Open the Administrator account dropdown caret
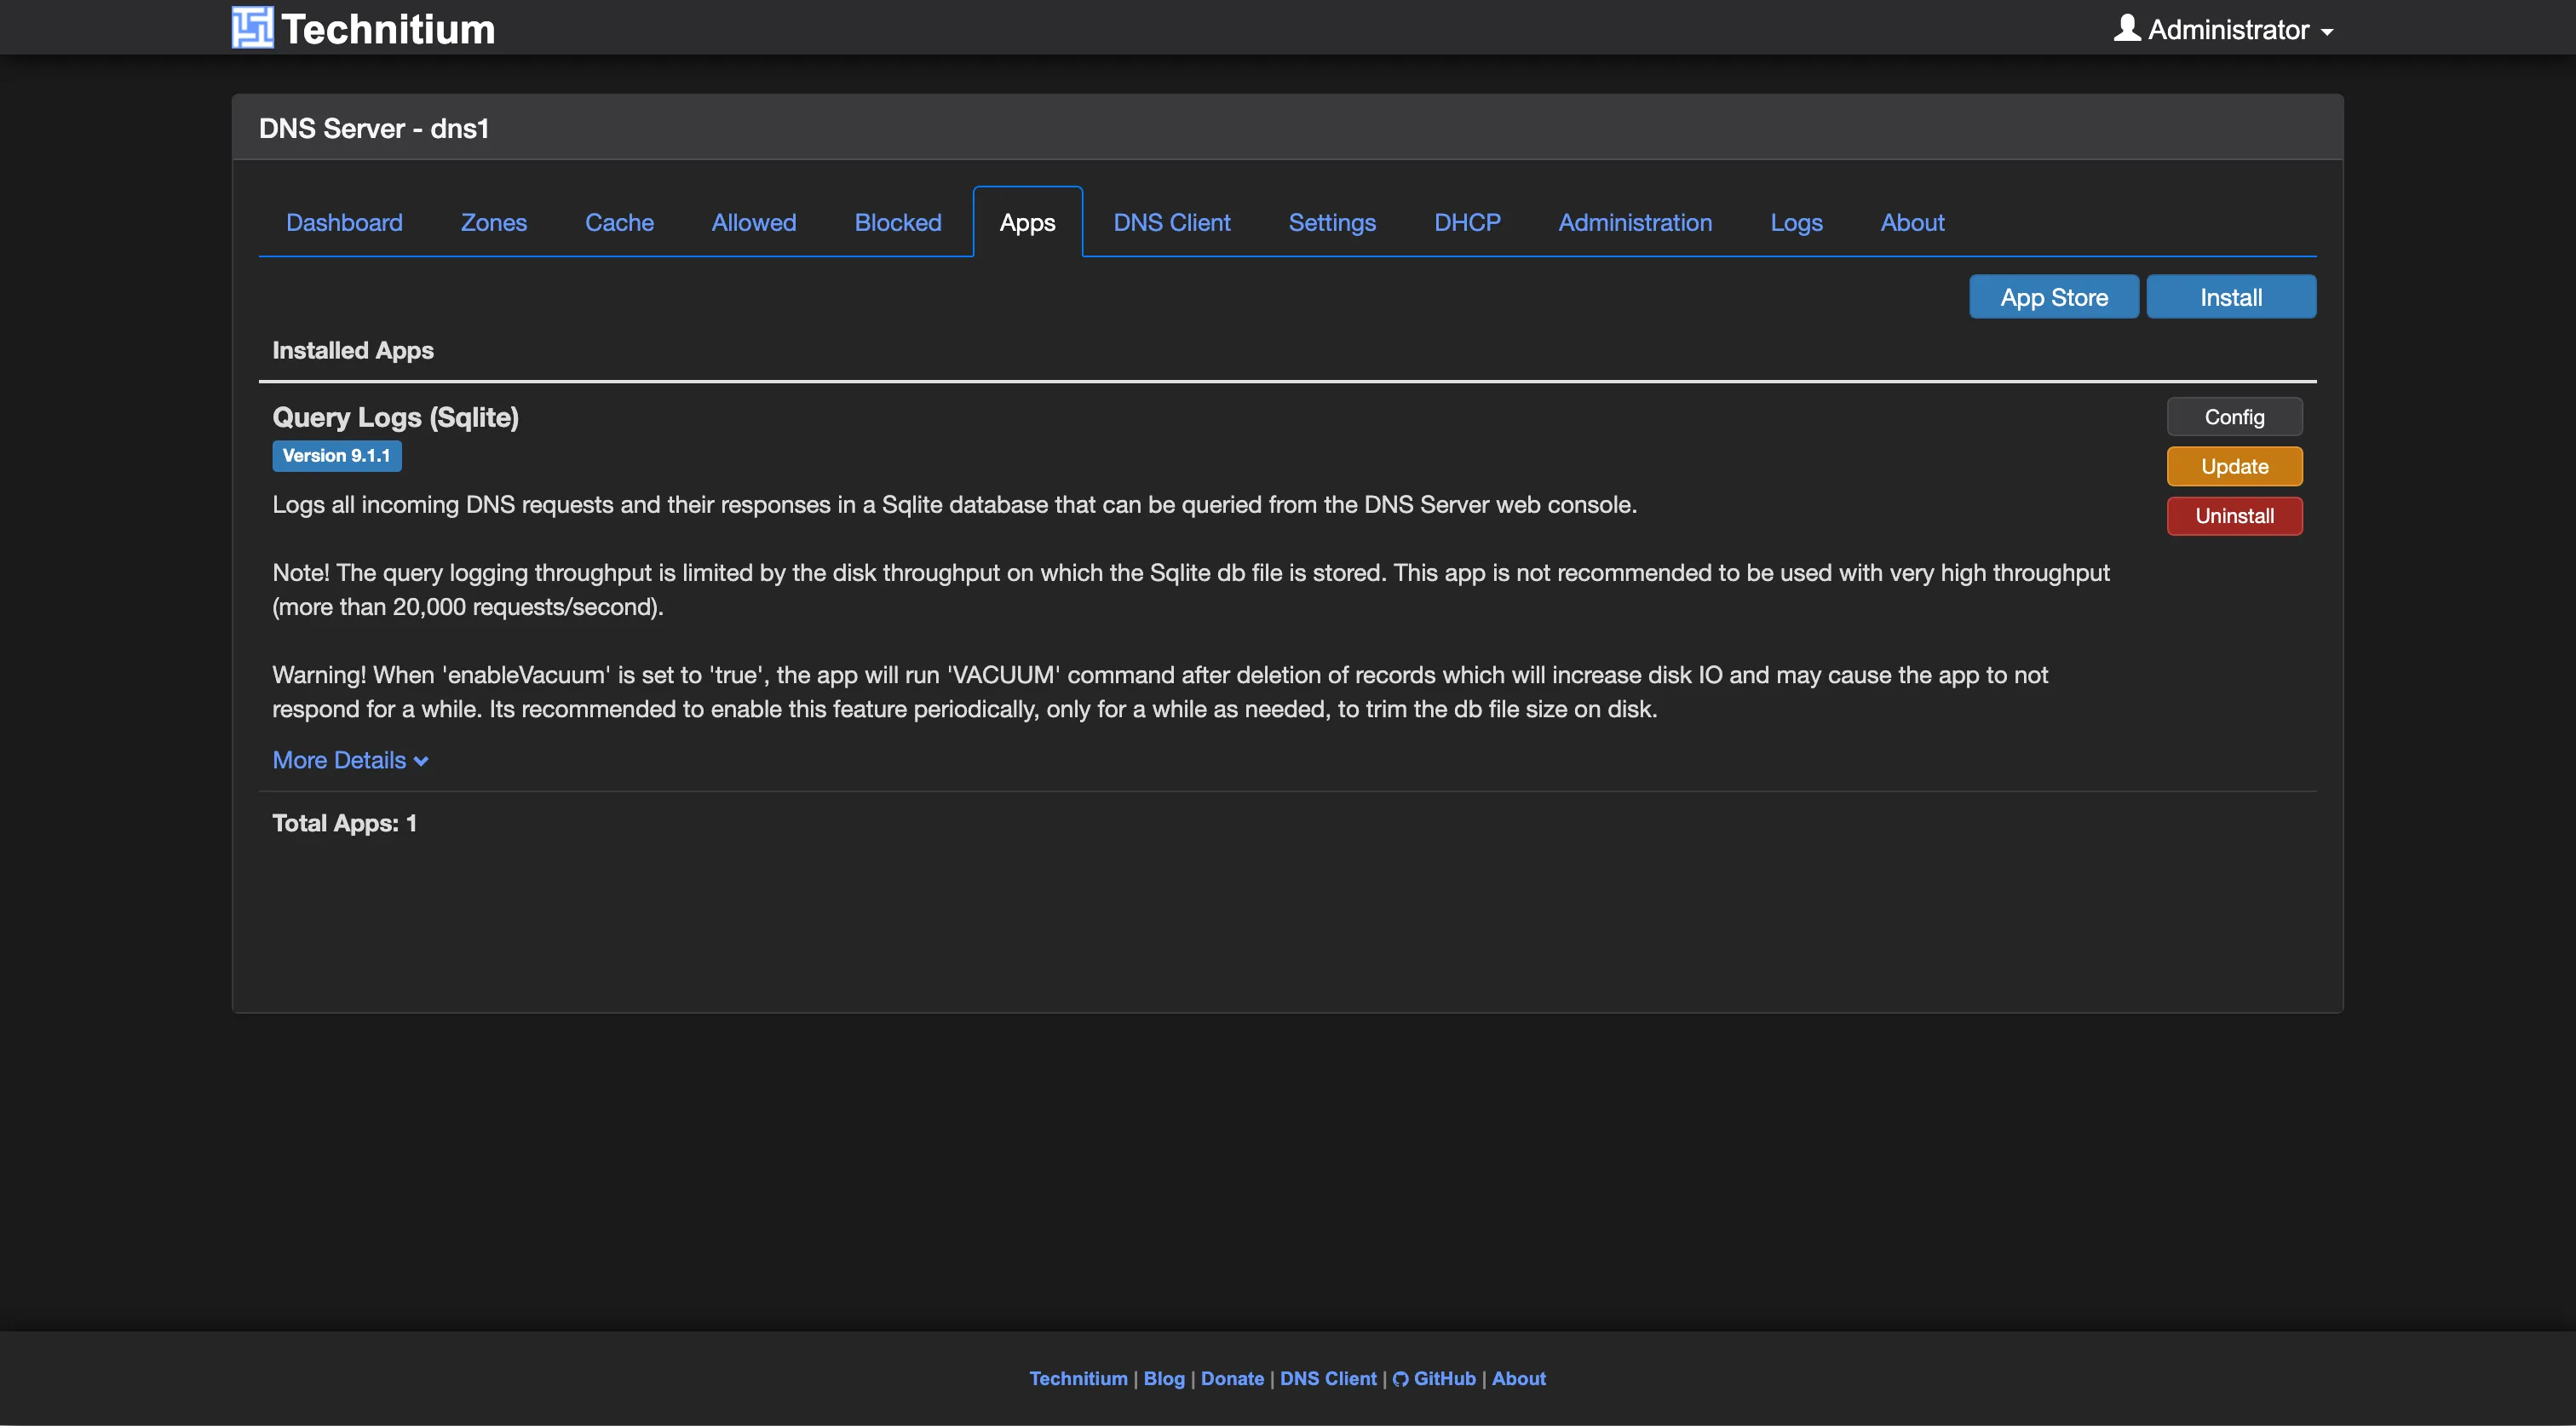2576x1426 pixels. pyautogui.click(x=2327, y=32)
